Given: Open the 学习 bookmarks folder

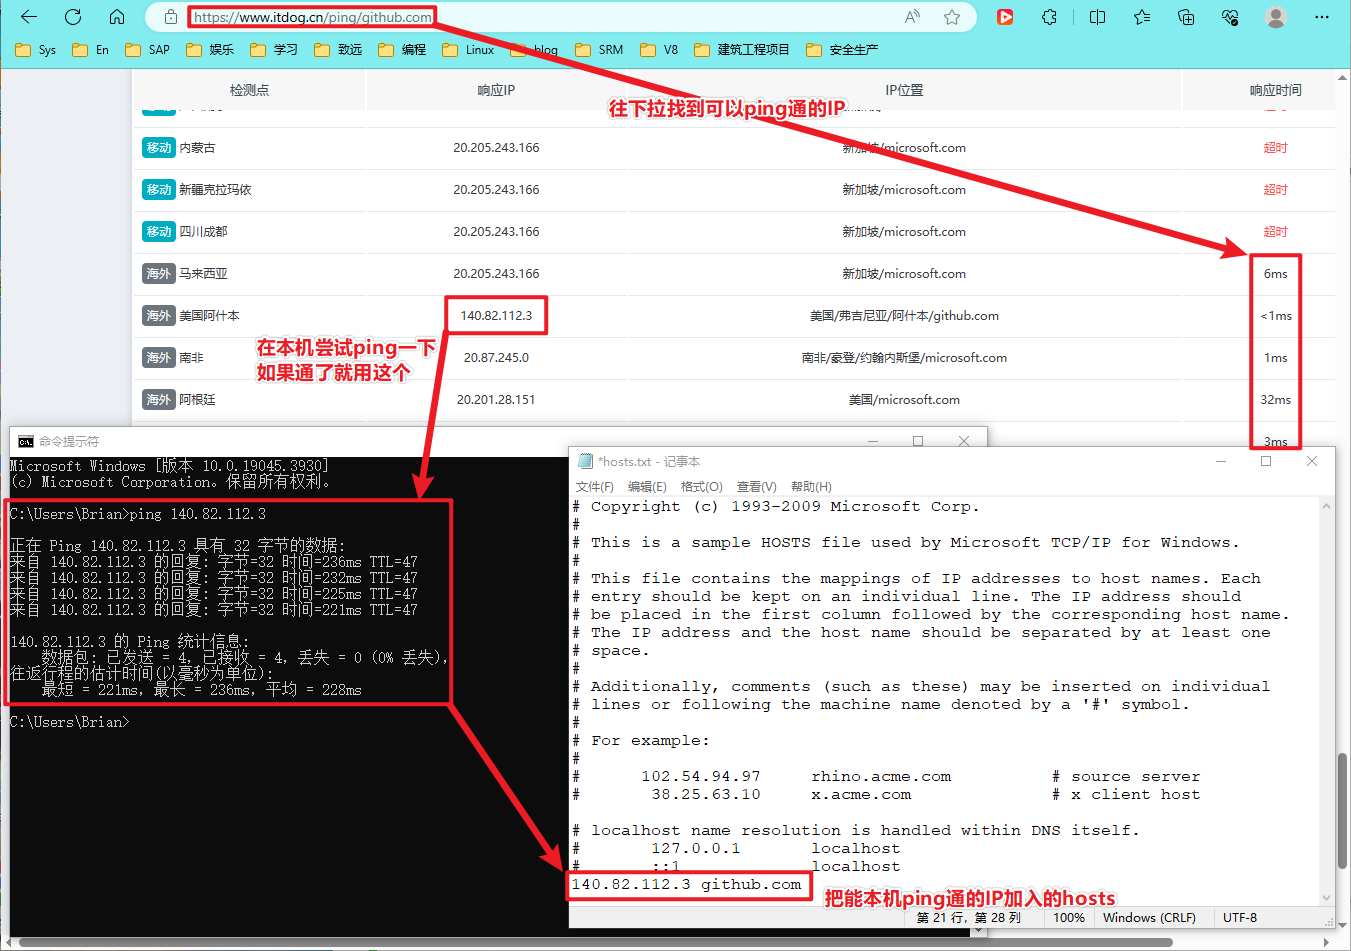Looking at the screenshot, I should click(274, 50).
